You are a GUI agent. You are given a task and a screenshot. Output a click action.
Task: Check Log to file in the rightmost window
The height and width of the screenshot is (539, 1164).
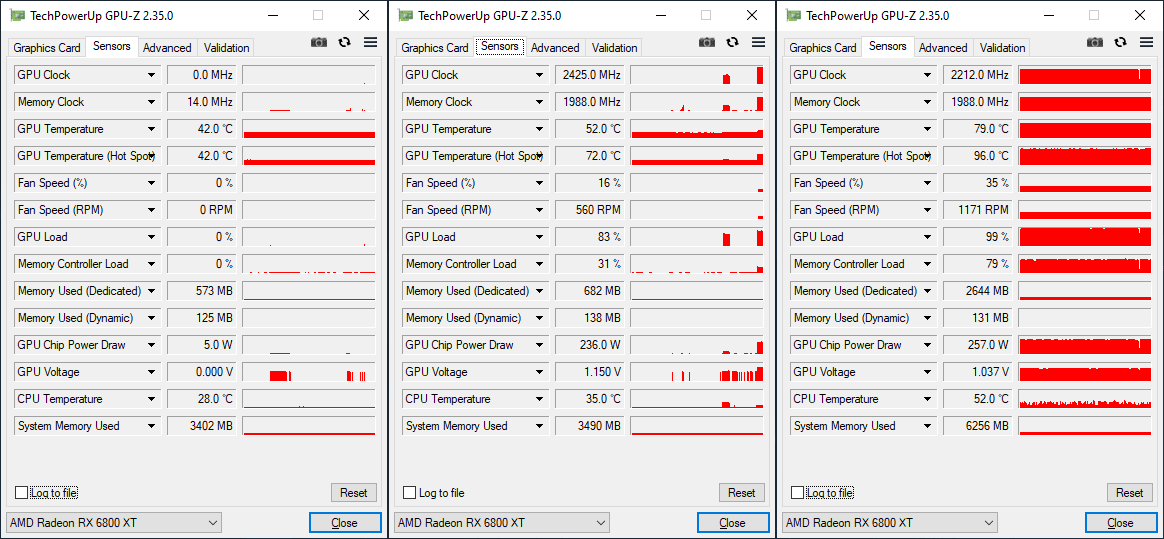point(798,493)
